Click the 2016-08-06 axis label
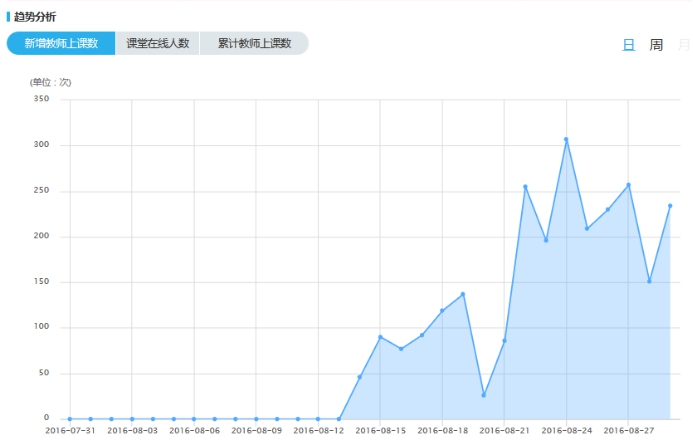The width and height of the screenshot is (693, 445). pyautogui.click(x=194, y=430)
